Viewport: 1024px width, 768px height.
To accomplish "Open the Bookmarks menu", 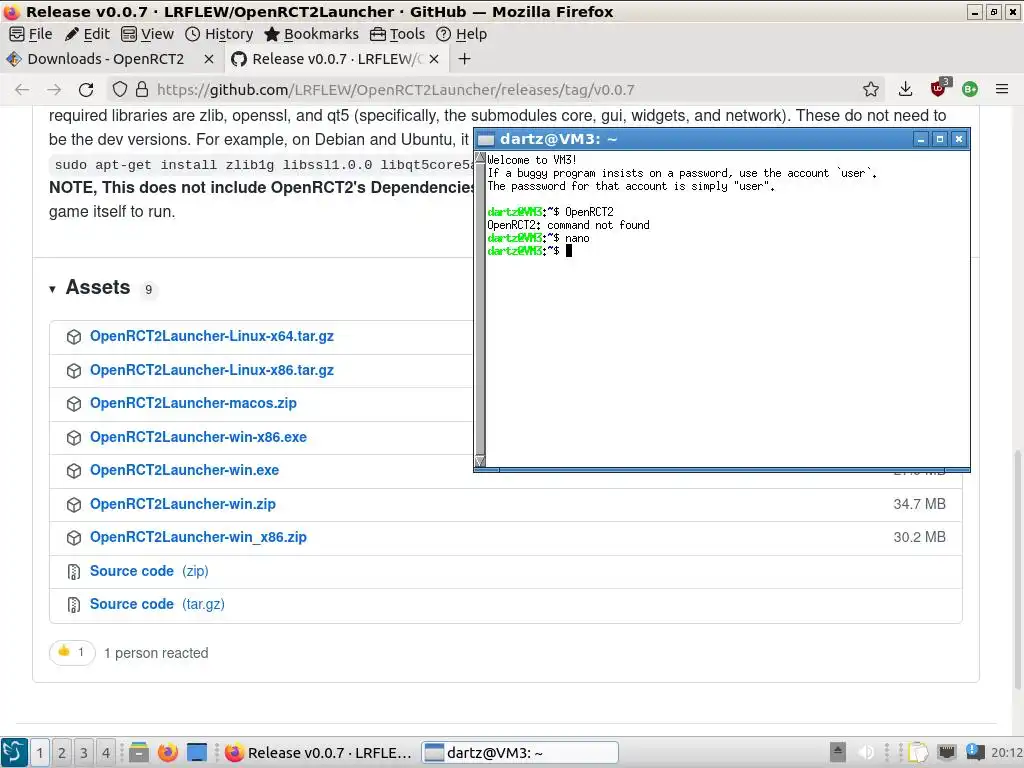I will tap(311, 34).
